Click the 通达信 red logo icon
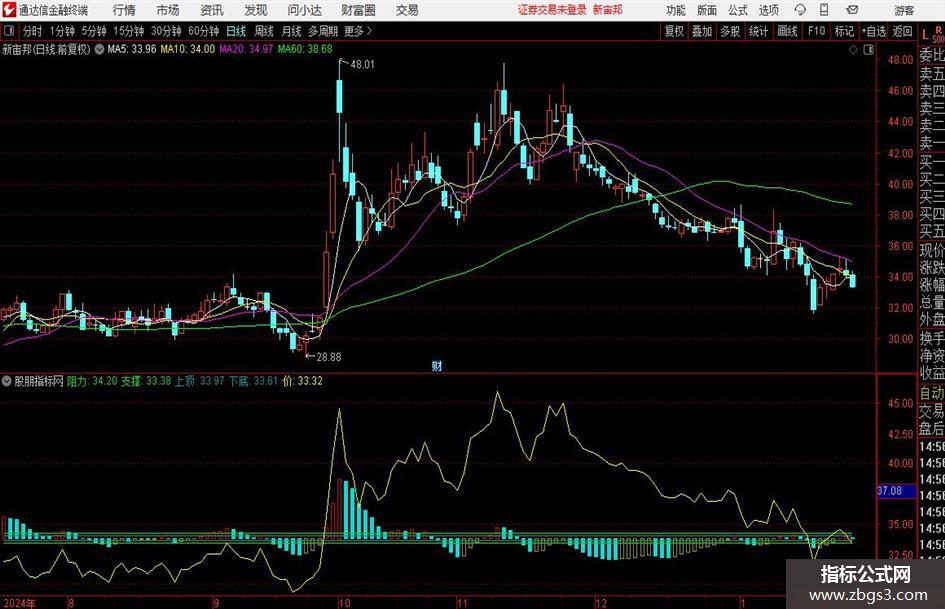The width and height of the screenshot is (945, 609). [9, 10]
